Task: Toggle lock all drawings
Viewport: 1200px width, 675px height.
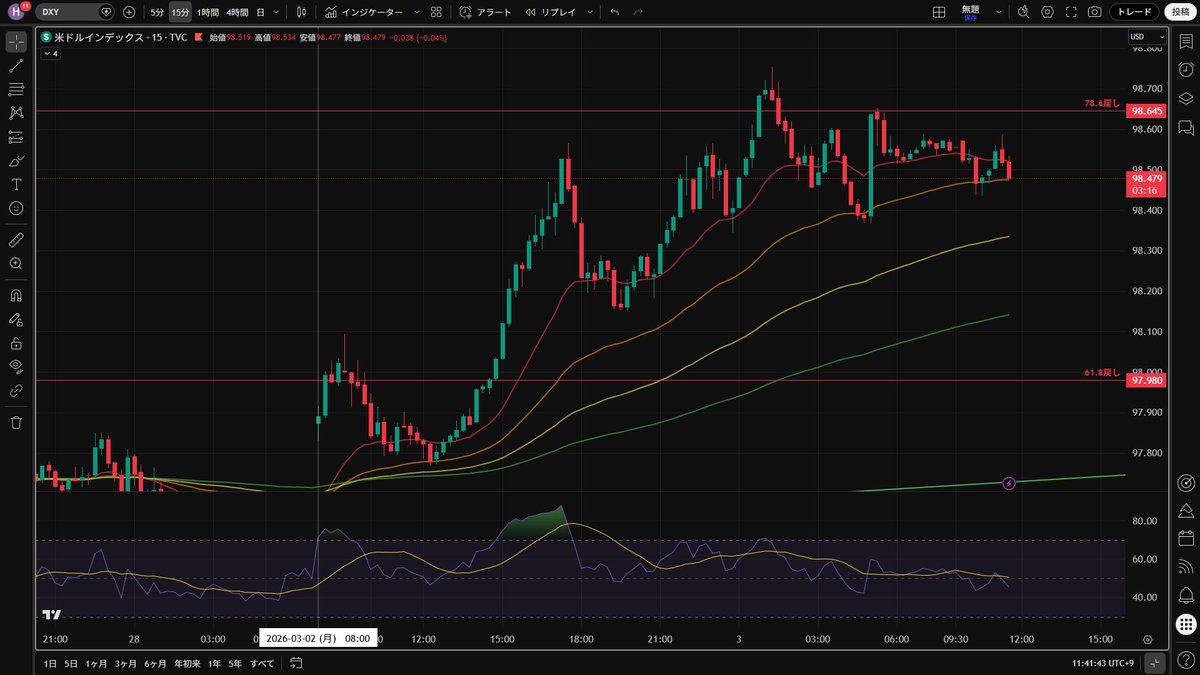Action: pyautogui.click(x=16, y=343)
